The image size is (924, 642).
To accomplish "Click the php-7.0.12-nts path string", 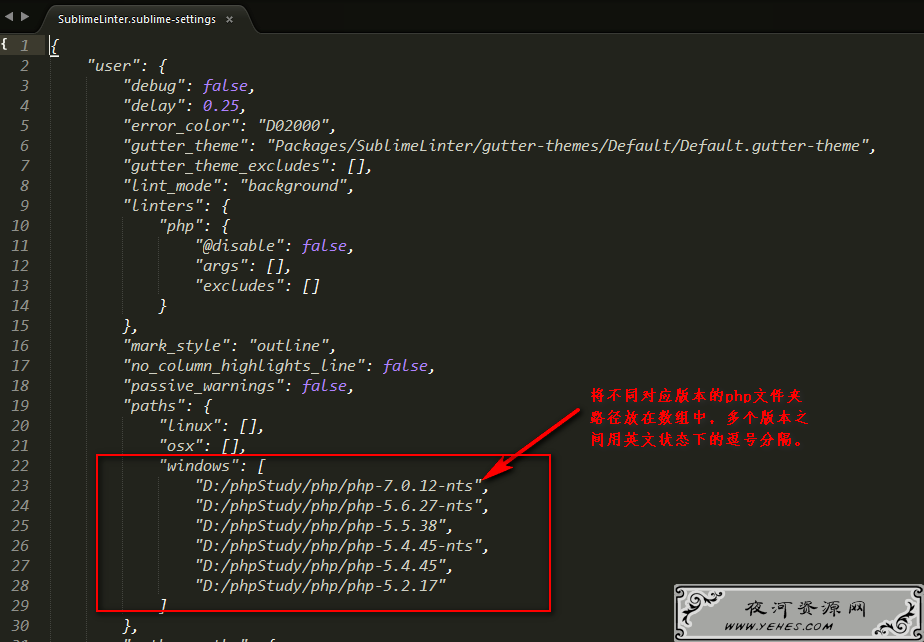I will [x=338, y=486].
